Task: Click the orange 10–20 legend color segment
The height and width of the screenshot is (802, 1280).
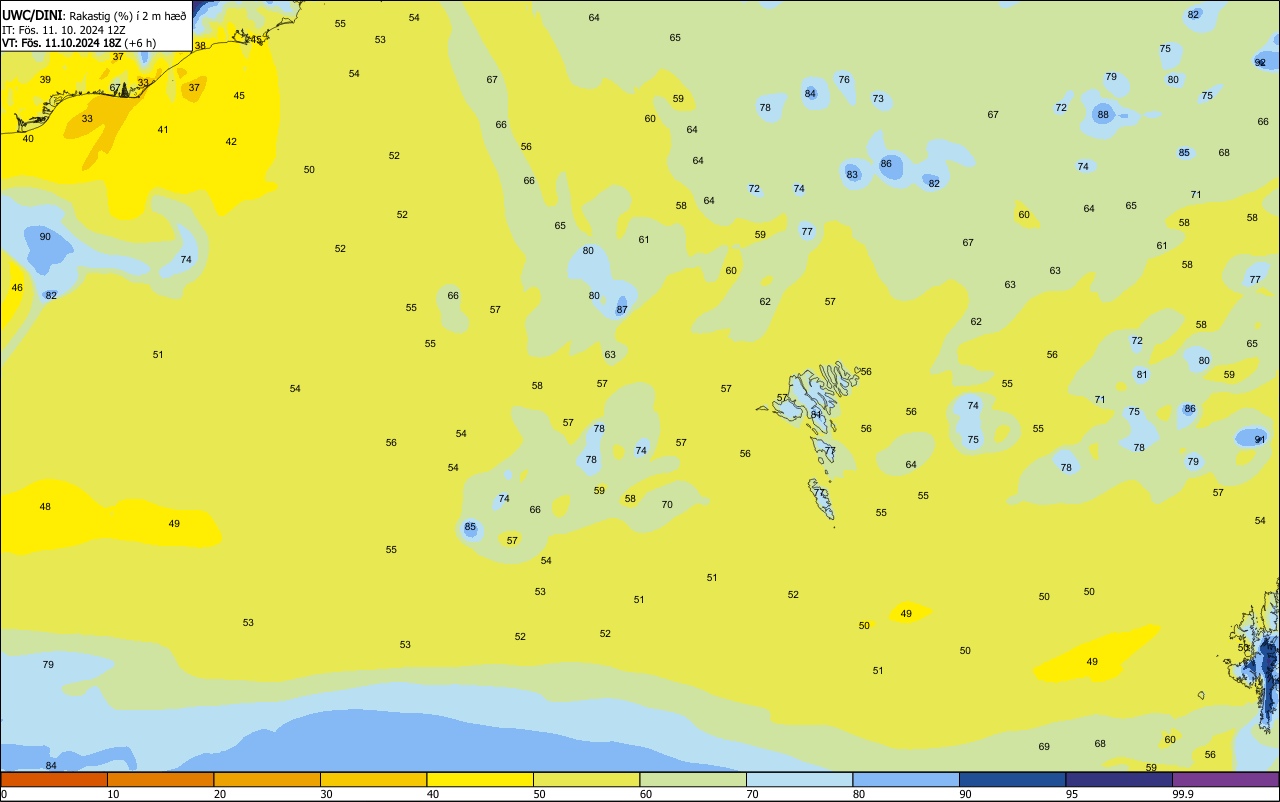Action: (x=160, y=779)
